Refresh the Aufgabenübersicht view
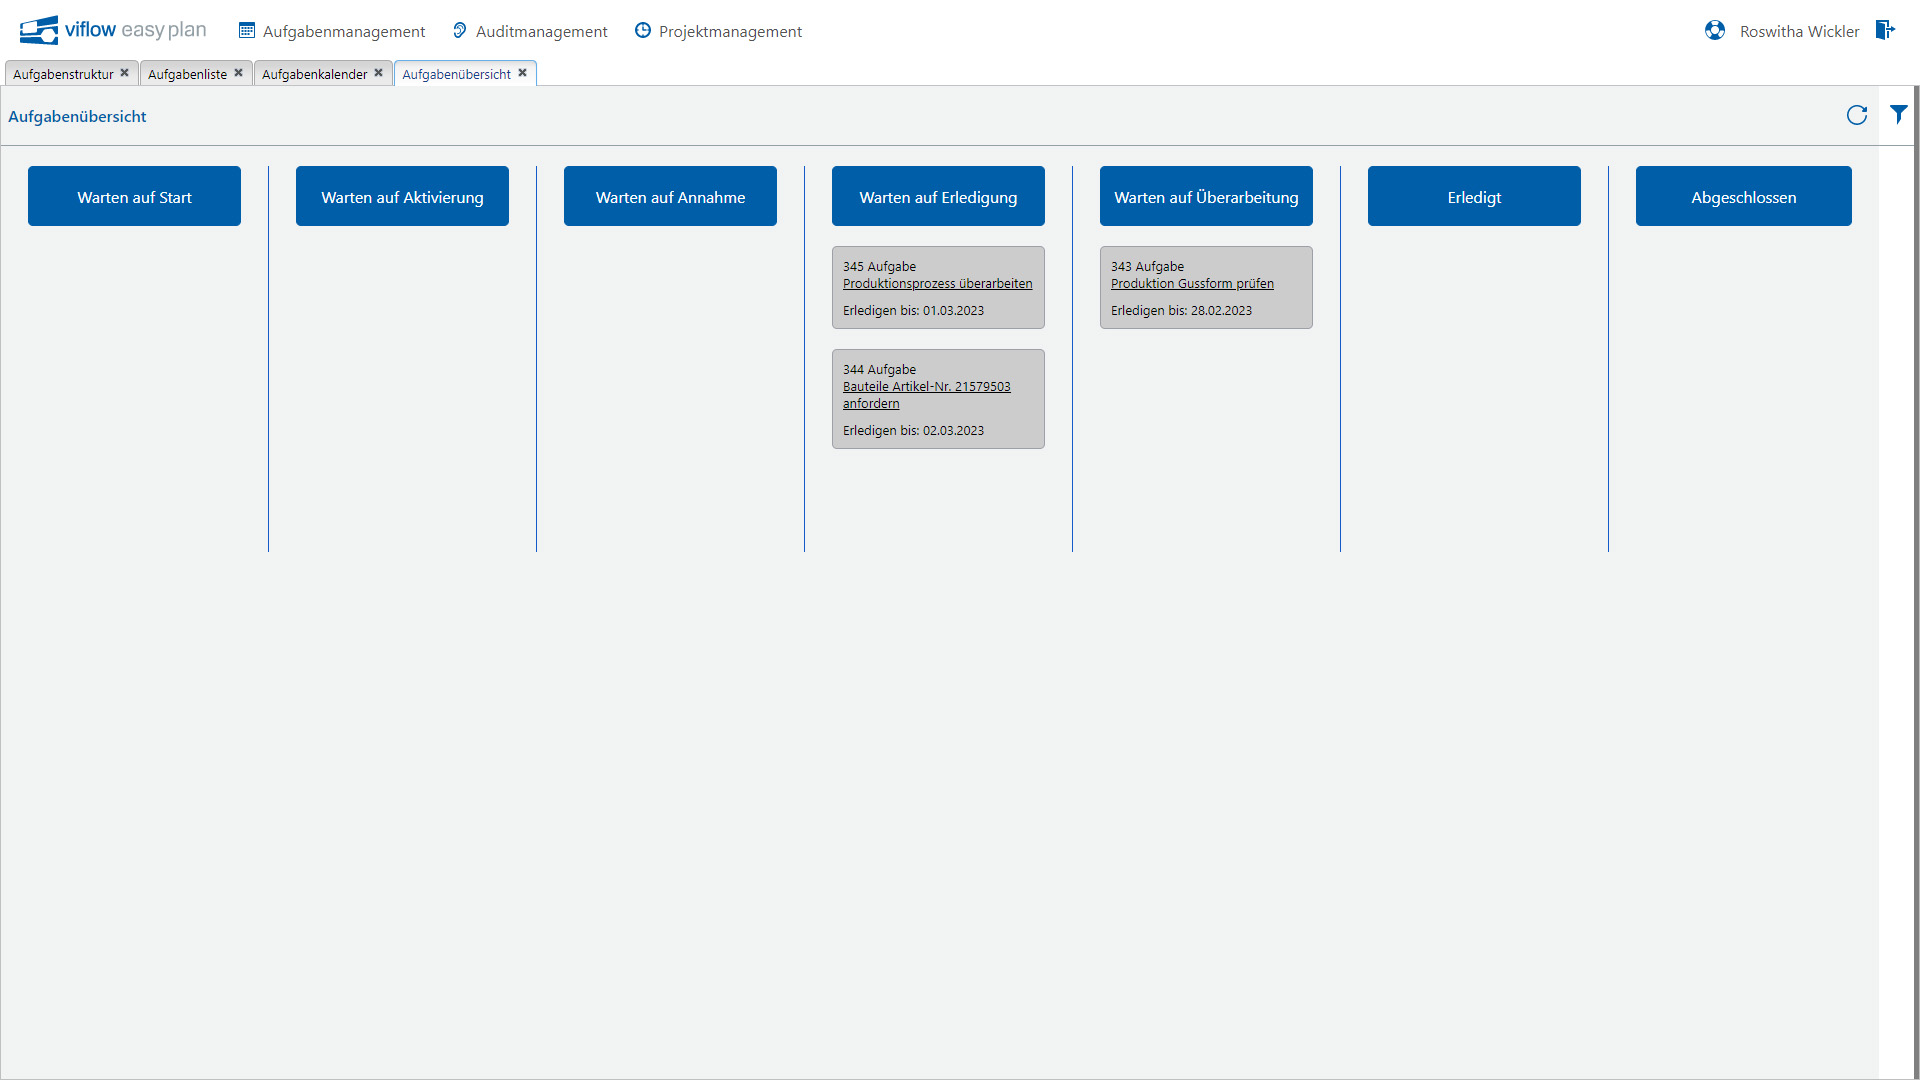This screenshot has height=1080, width=1920. tap(1857, 115)
